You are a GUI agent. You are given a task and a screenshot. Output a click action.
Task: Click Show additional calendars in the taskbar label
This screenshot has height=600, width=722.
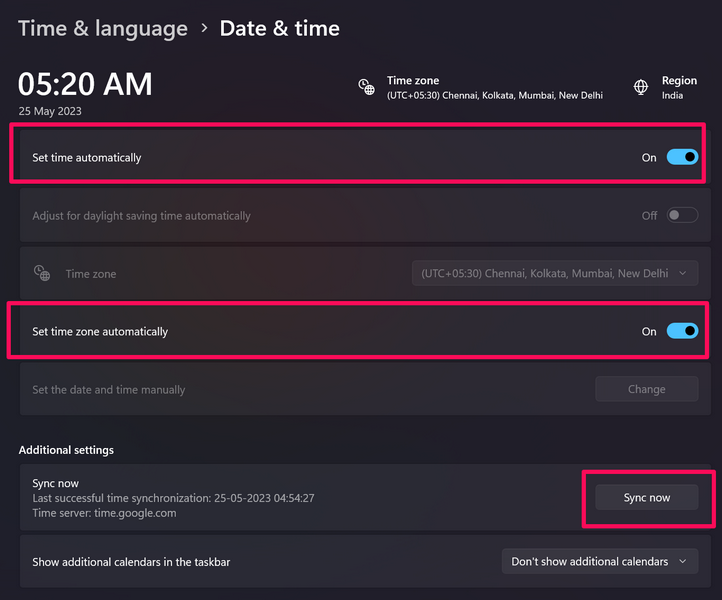point(131,562)
